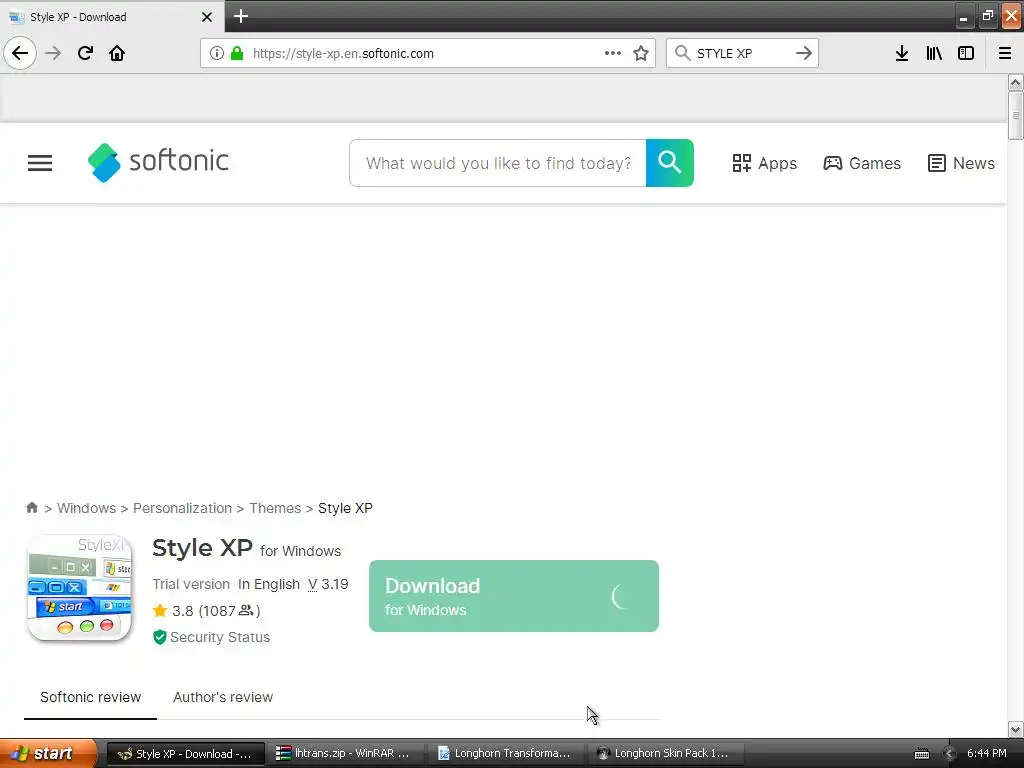Viewport: 1024px width, 768px height.
Task: Switch to Longhorn Transforma... taskbar item
Action: (x=506, y=753)
